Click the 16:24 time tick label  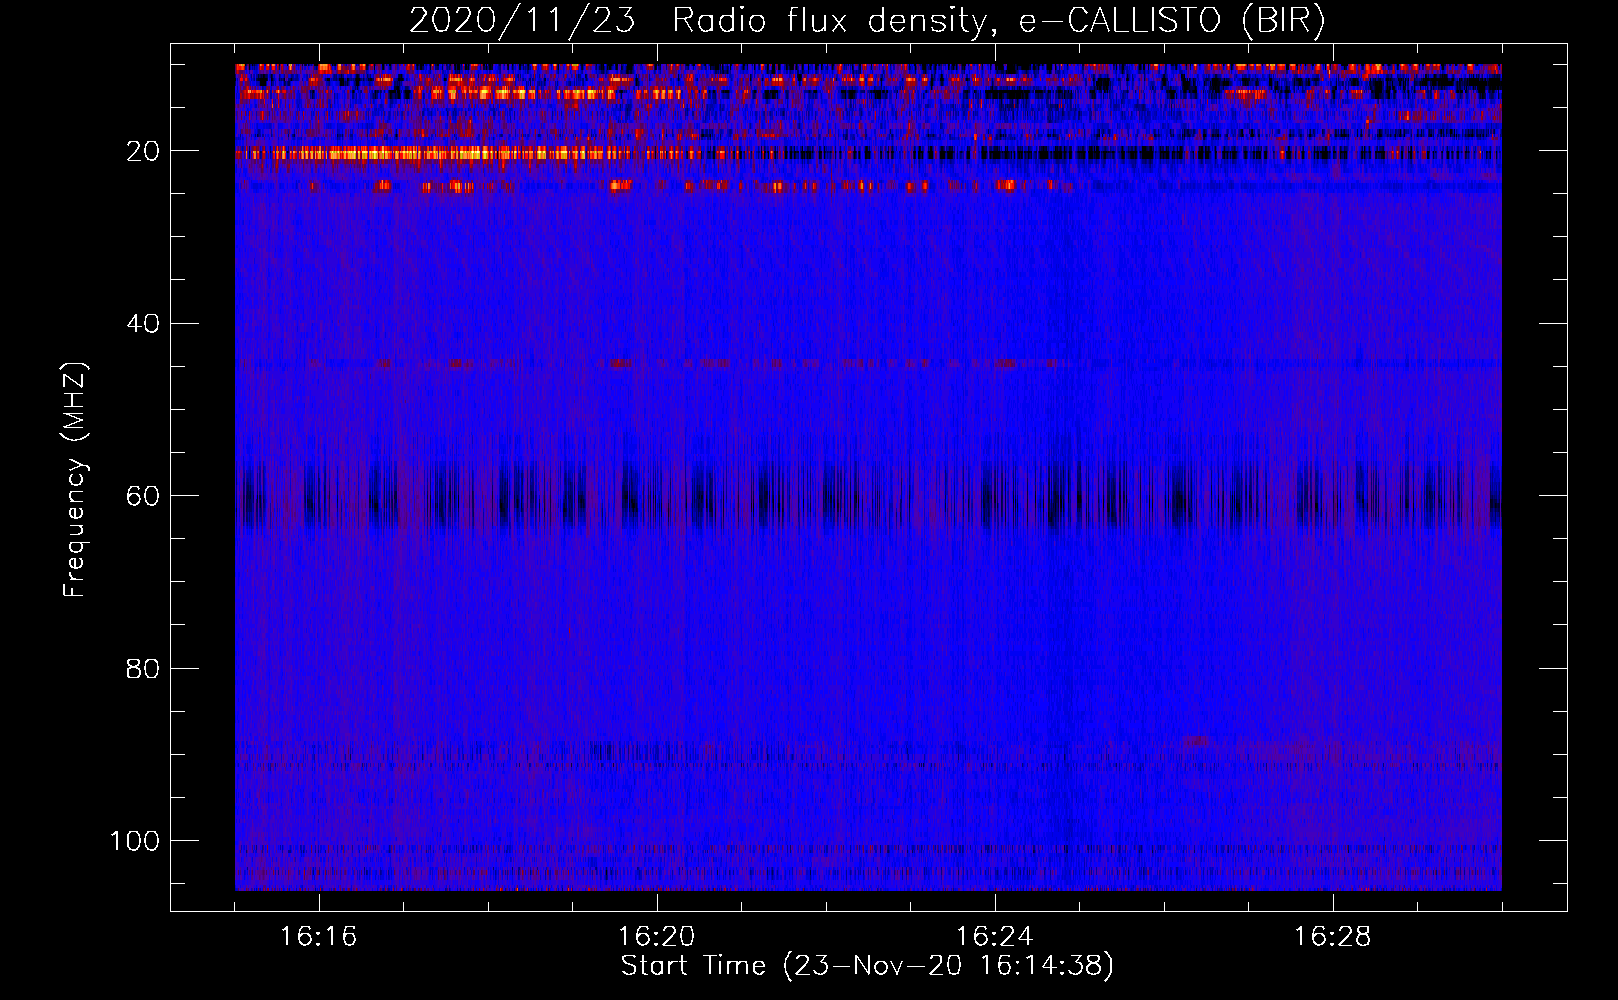[x=995, y=937]
